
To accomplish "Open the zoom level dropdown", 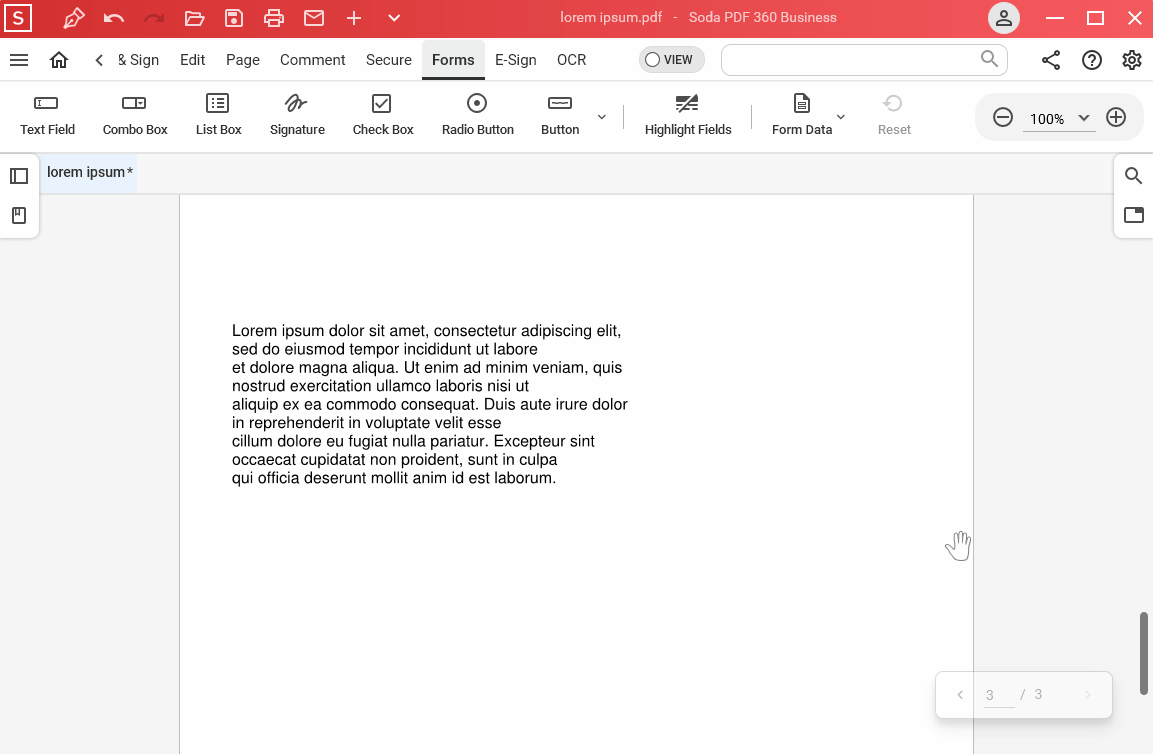I will 1084,118.
